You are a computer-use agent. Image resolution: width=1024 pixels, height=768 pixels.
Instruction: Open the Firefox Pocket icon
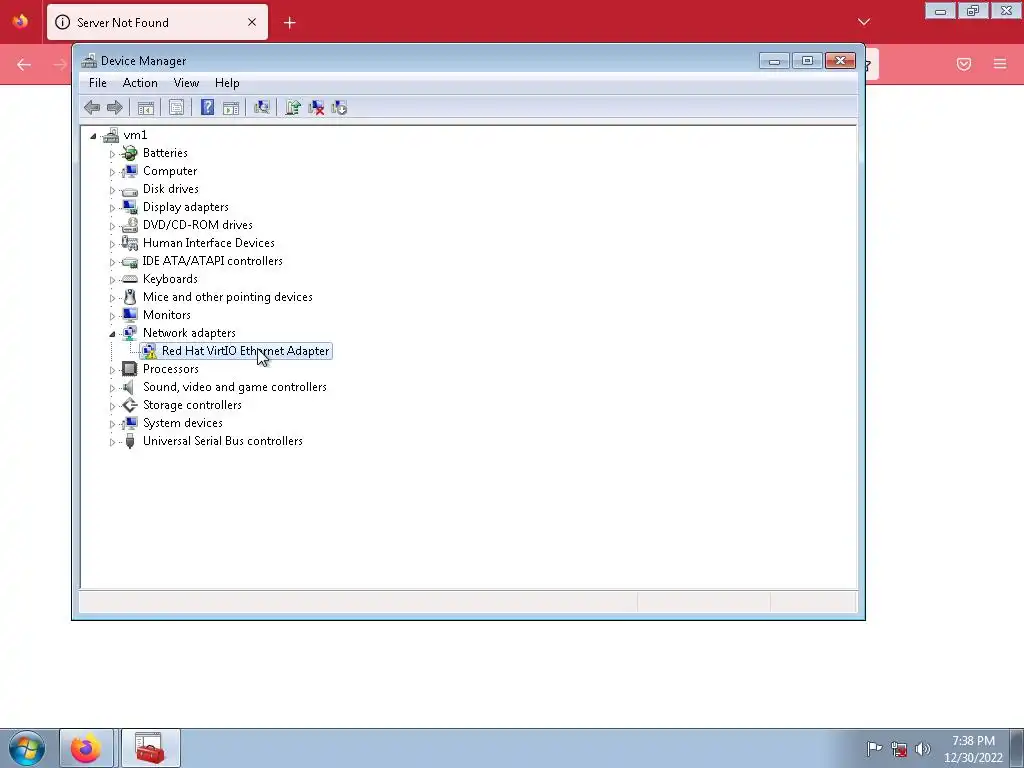coord(964,64)
